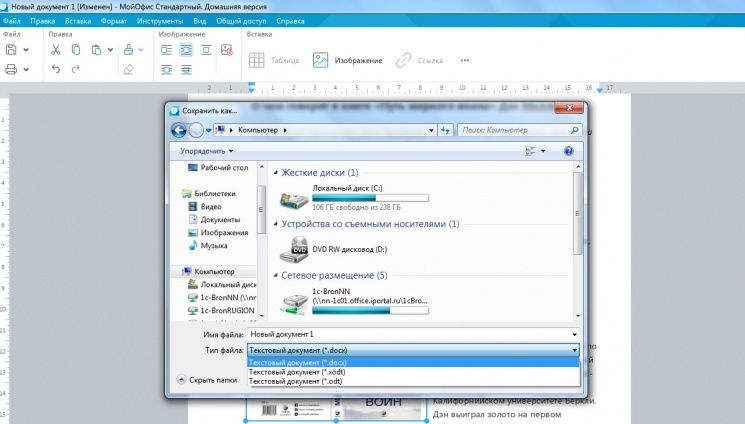The height and width of the screenshot is (424, 745).
Task: Click the Изображение insert button
Action: pyautogui.click(x=347, y=60)
